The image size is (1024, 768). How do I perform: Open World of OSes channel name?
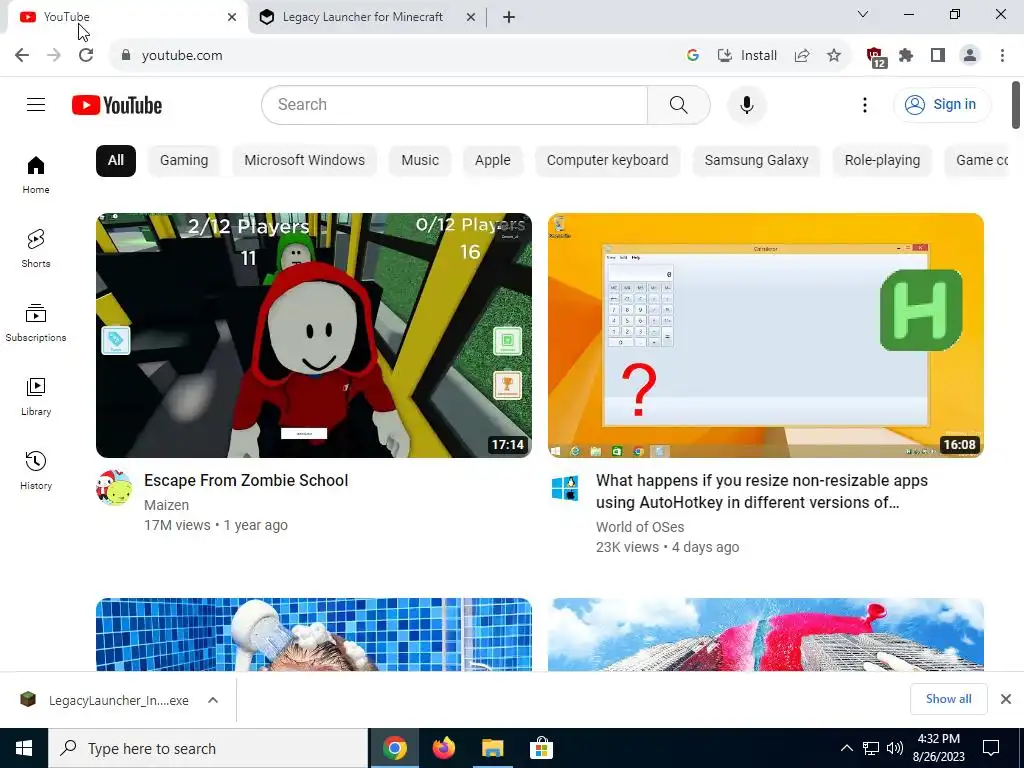pyautogui.click(x=640, y=527)
